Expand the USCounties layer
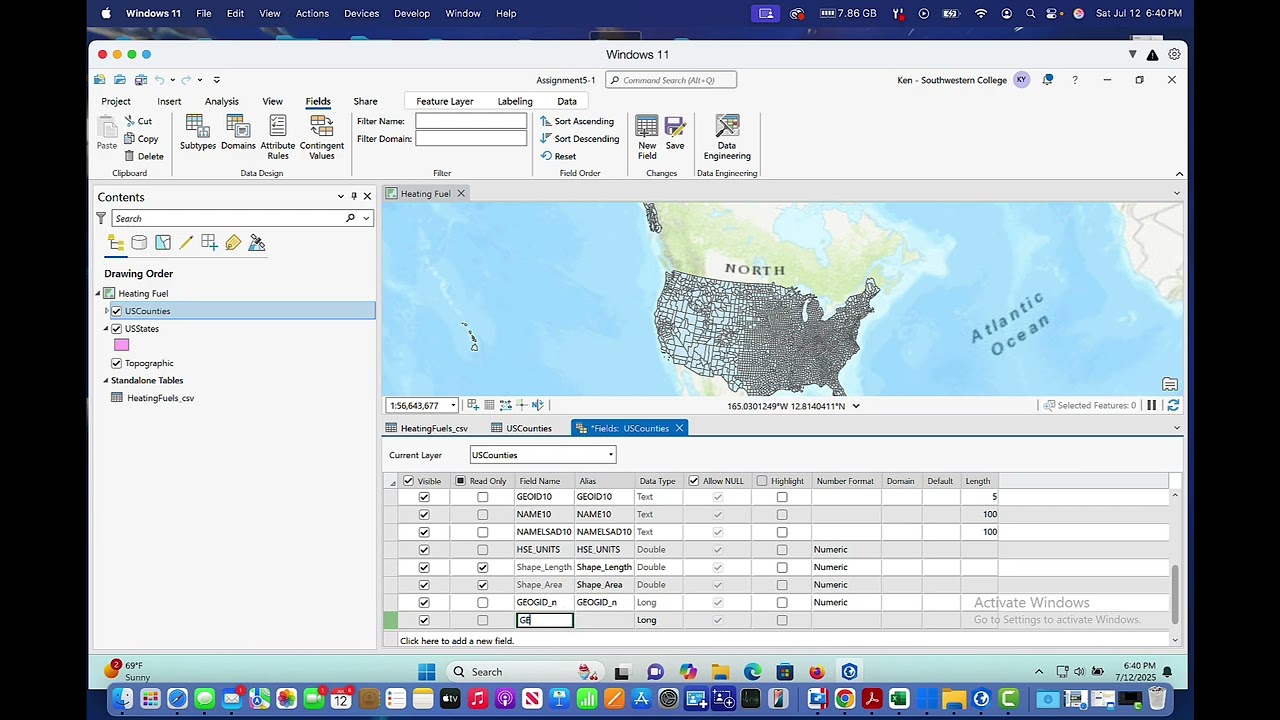This screenshot has width=1280, height=720. pos(107,311)
